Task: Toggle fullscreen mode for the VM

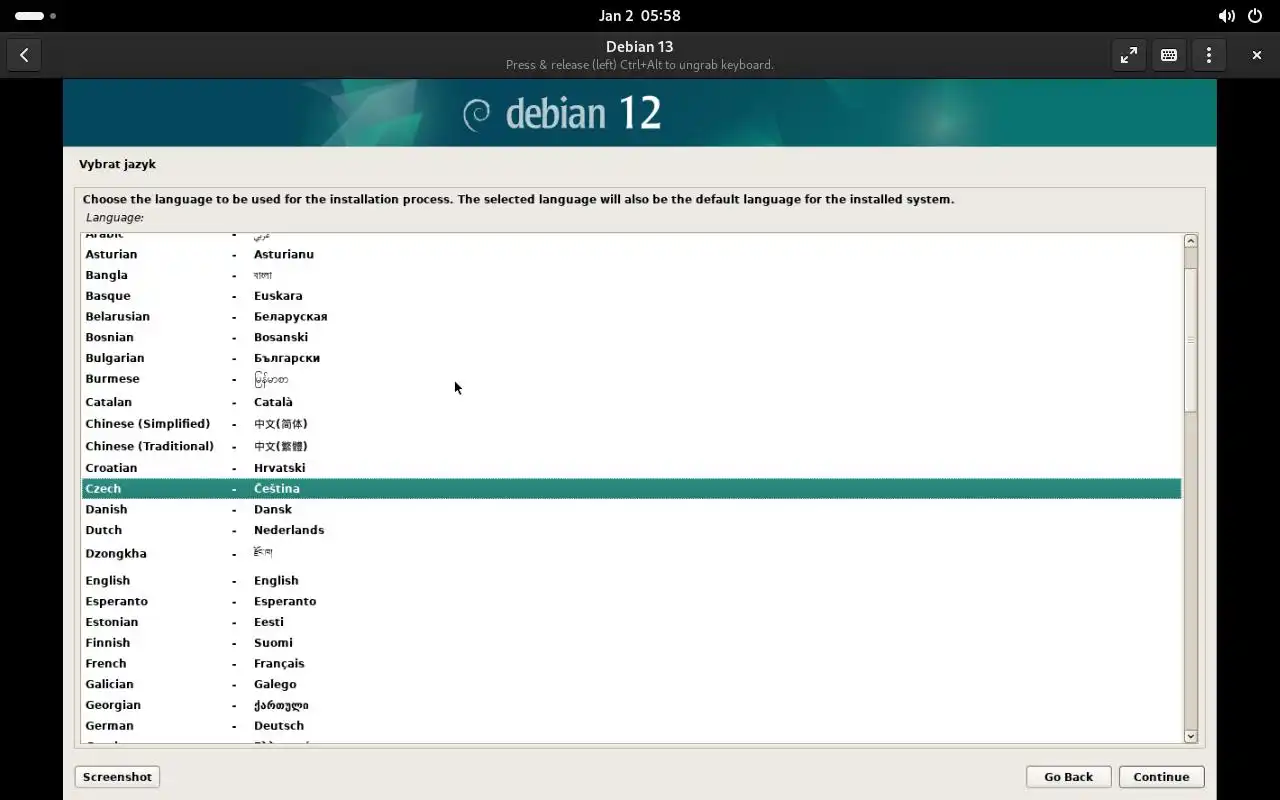Action: 1129,55
